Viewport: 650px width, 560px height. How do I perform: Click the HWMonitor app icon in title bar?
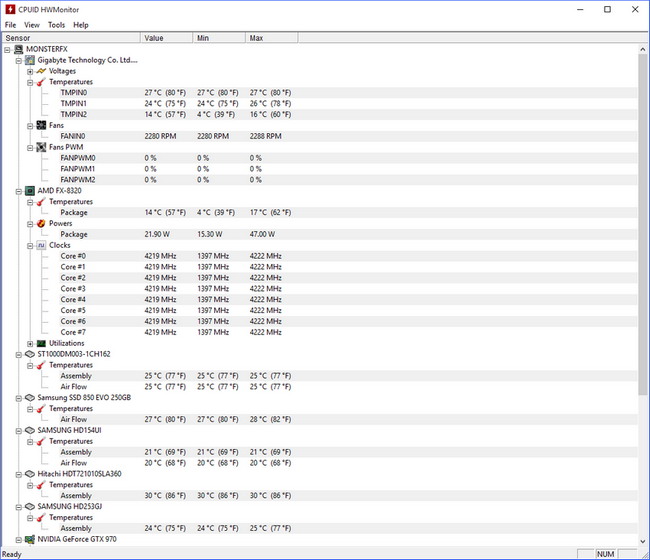click(10, 9)
